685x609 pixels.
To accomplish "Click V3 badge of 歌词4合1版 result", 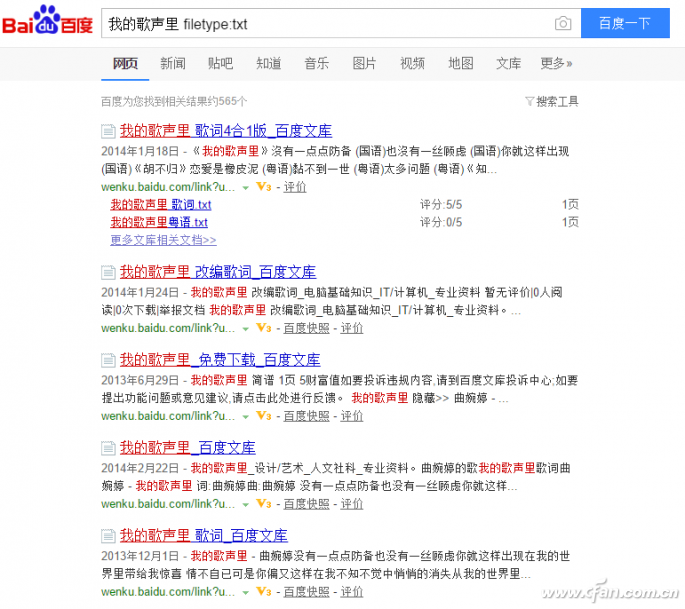I will [264, 187].
